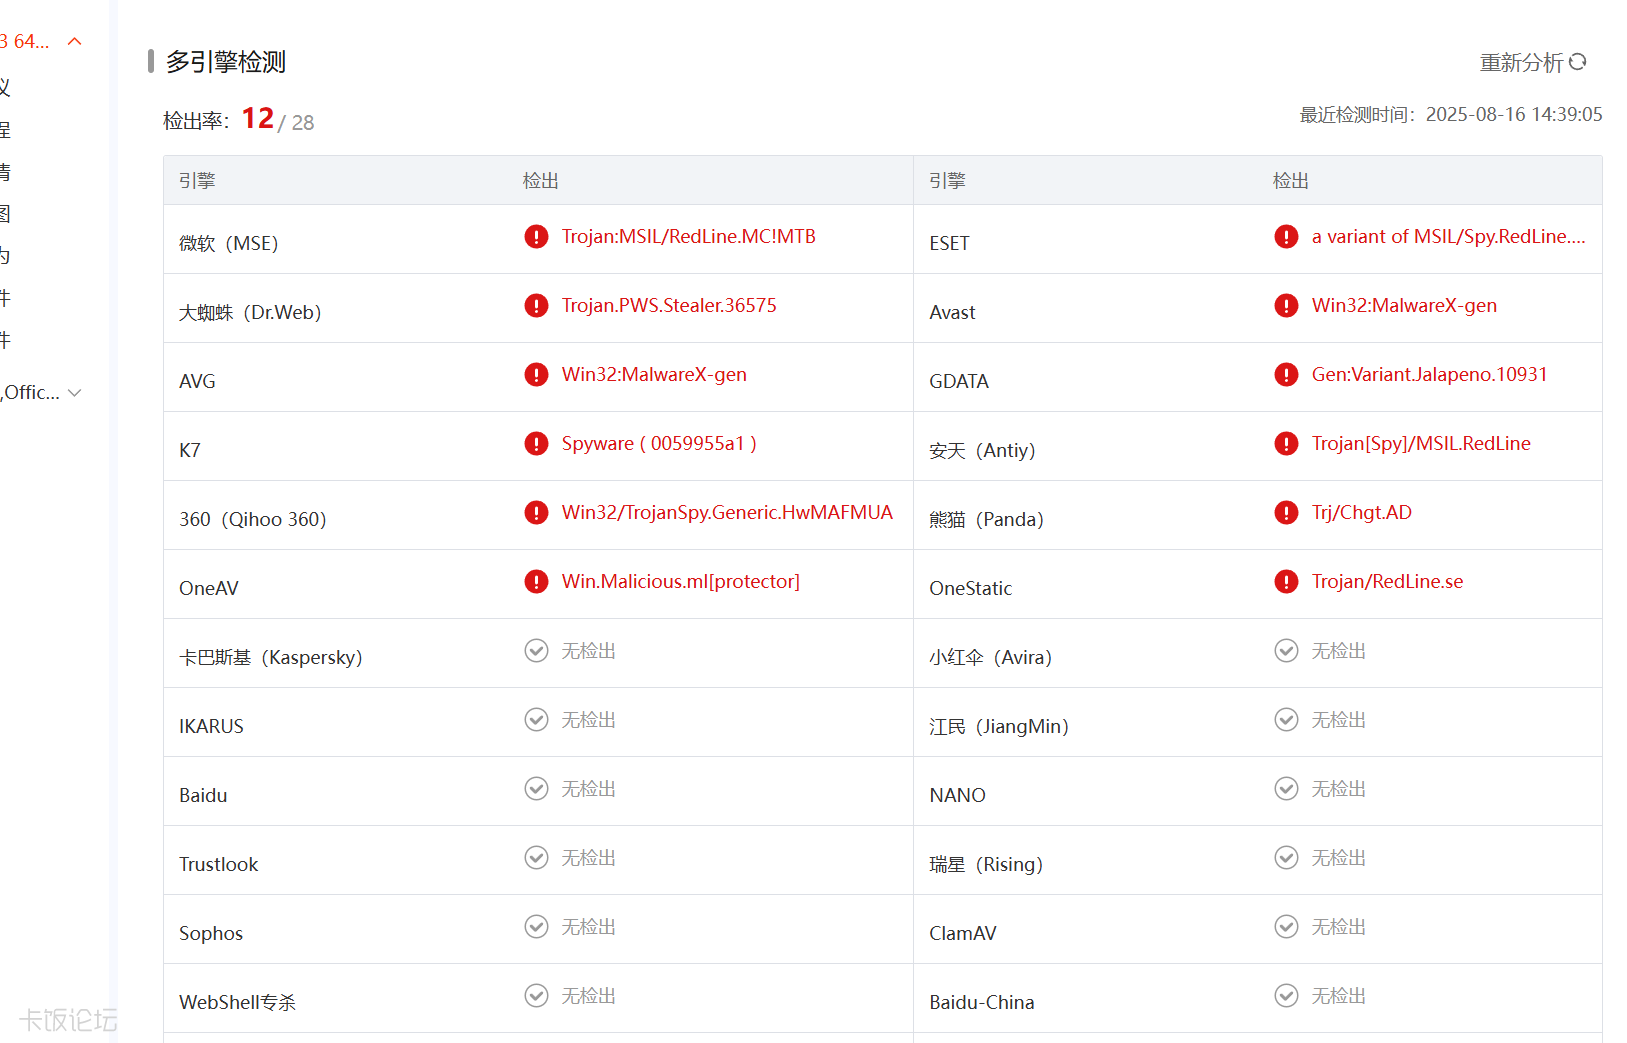
Task: Click gray checkmark icon in Kaspersky row
Action: 536,651
